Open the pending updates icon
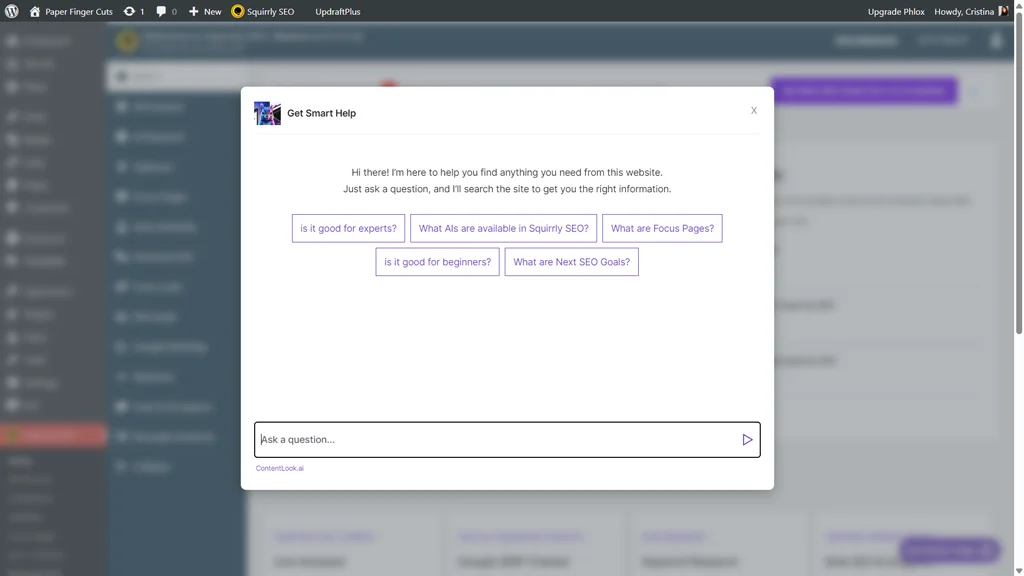The height and width of the screenshot is (576, 1024). click(133, 11)
